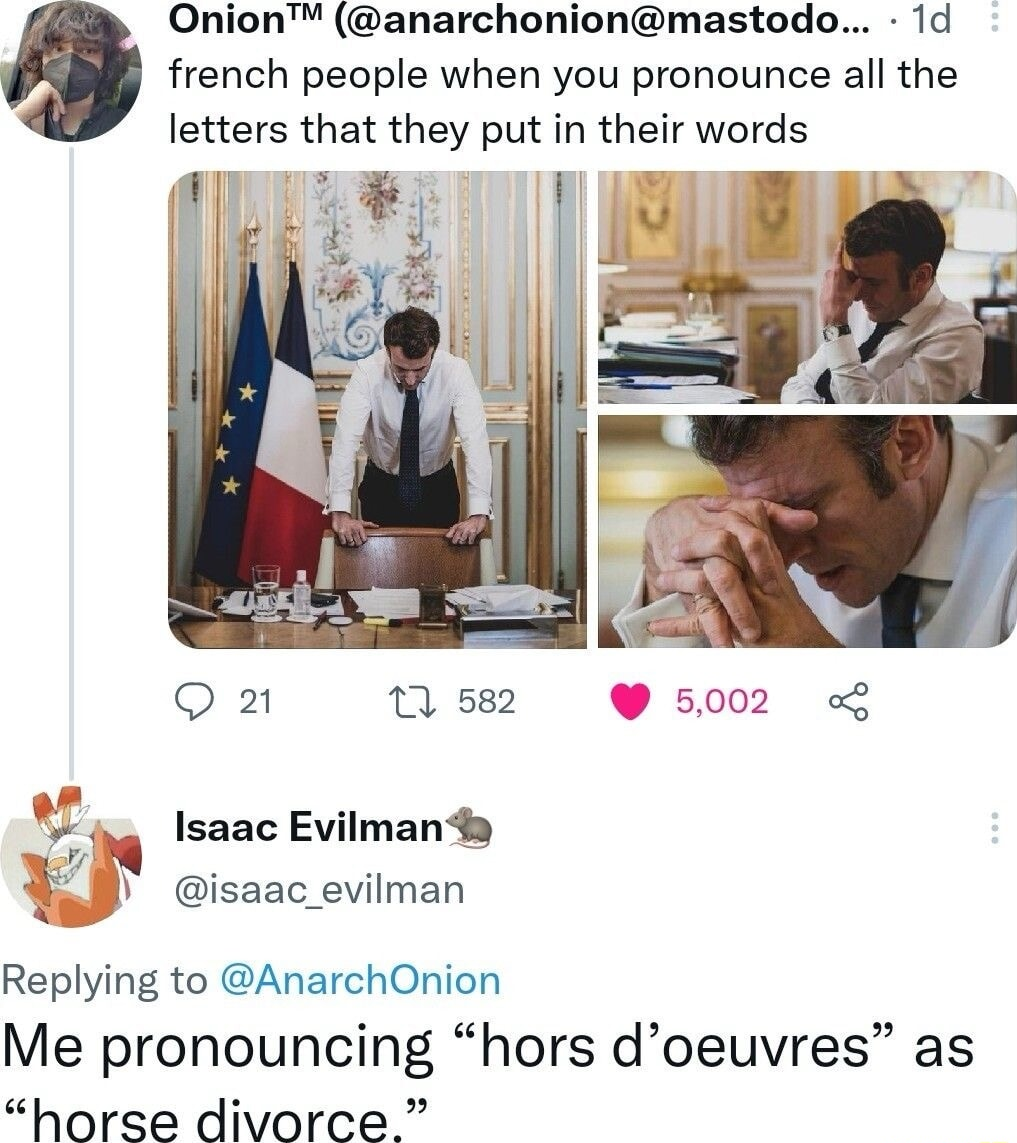View Isaac Evilman's cartoon avatar

71,858
